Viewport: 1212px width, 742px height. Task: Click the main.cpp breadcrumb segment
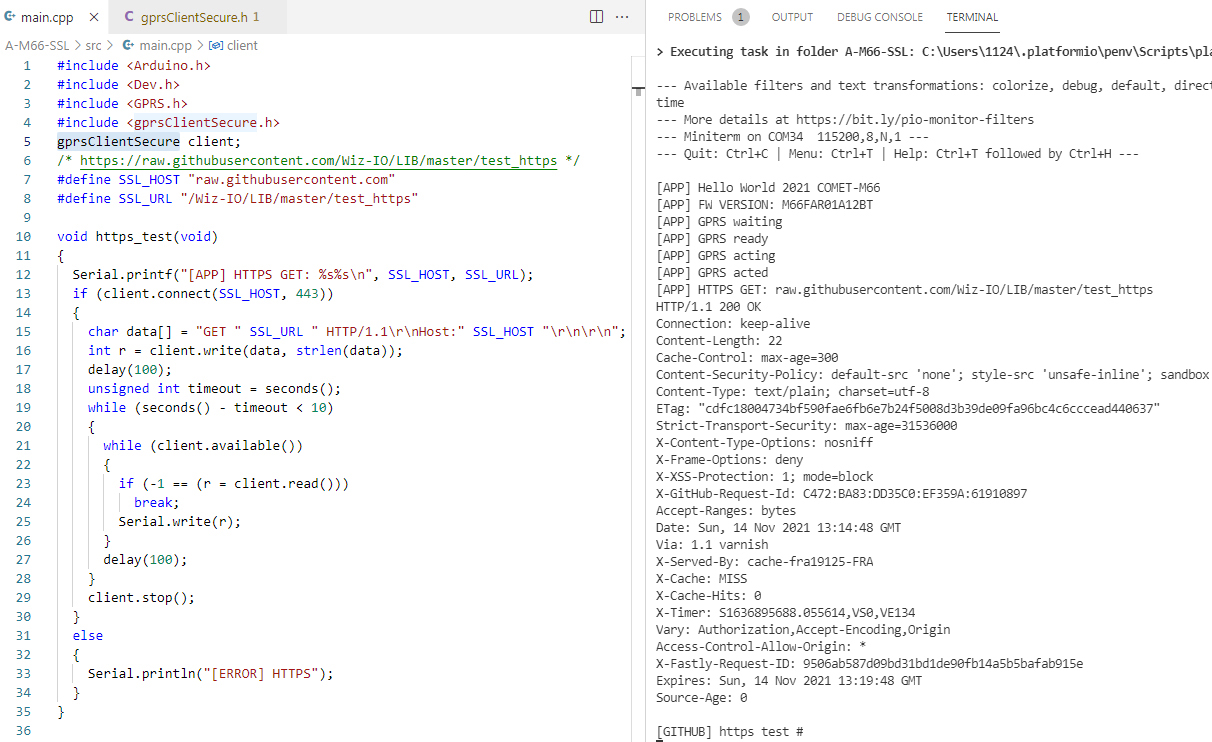pyautogui.click(x=165, y=45)
